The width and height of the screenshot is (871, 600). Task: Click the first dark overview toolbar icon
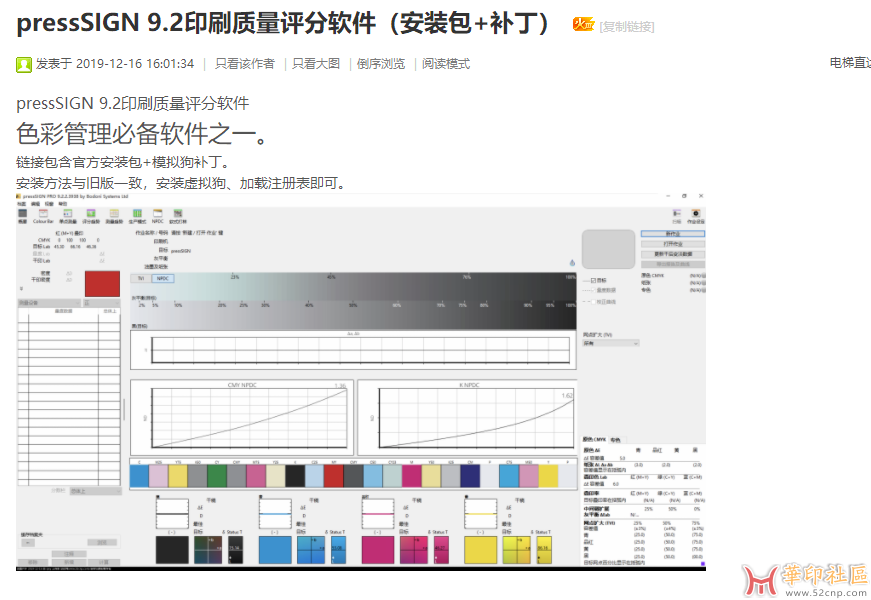pos(23,216)
